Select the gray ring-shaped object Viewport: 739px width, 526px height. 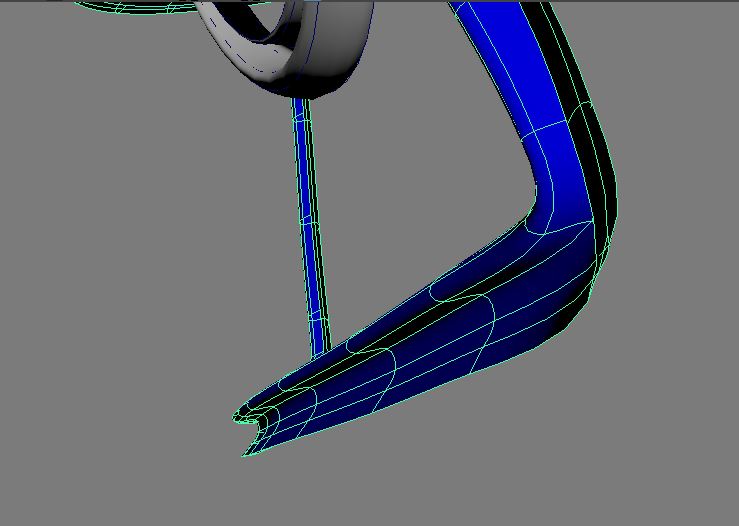(x=340, y=60)
